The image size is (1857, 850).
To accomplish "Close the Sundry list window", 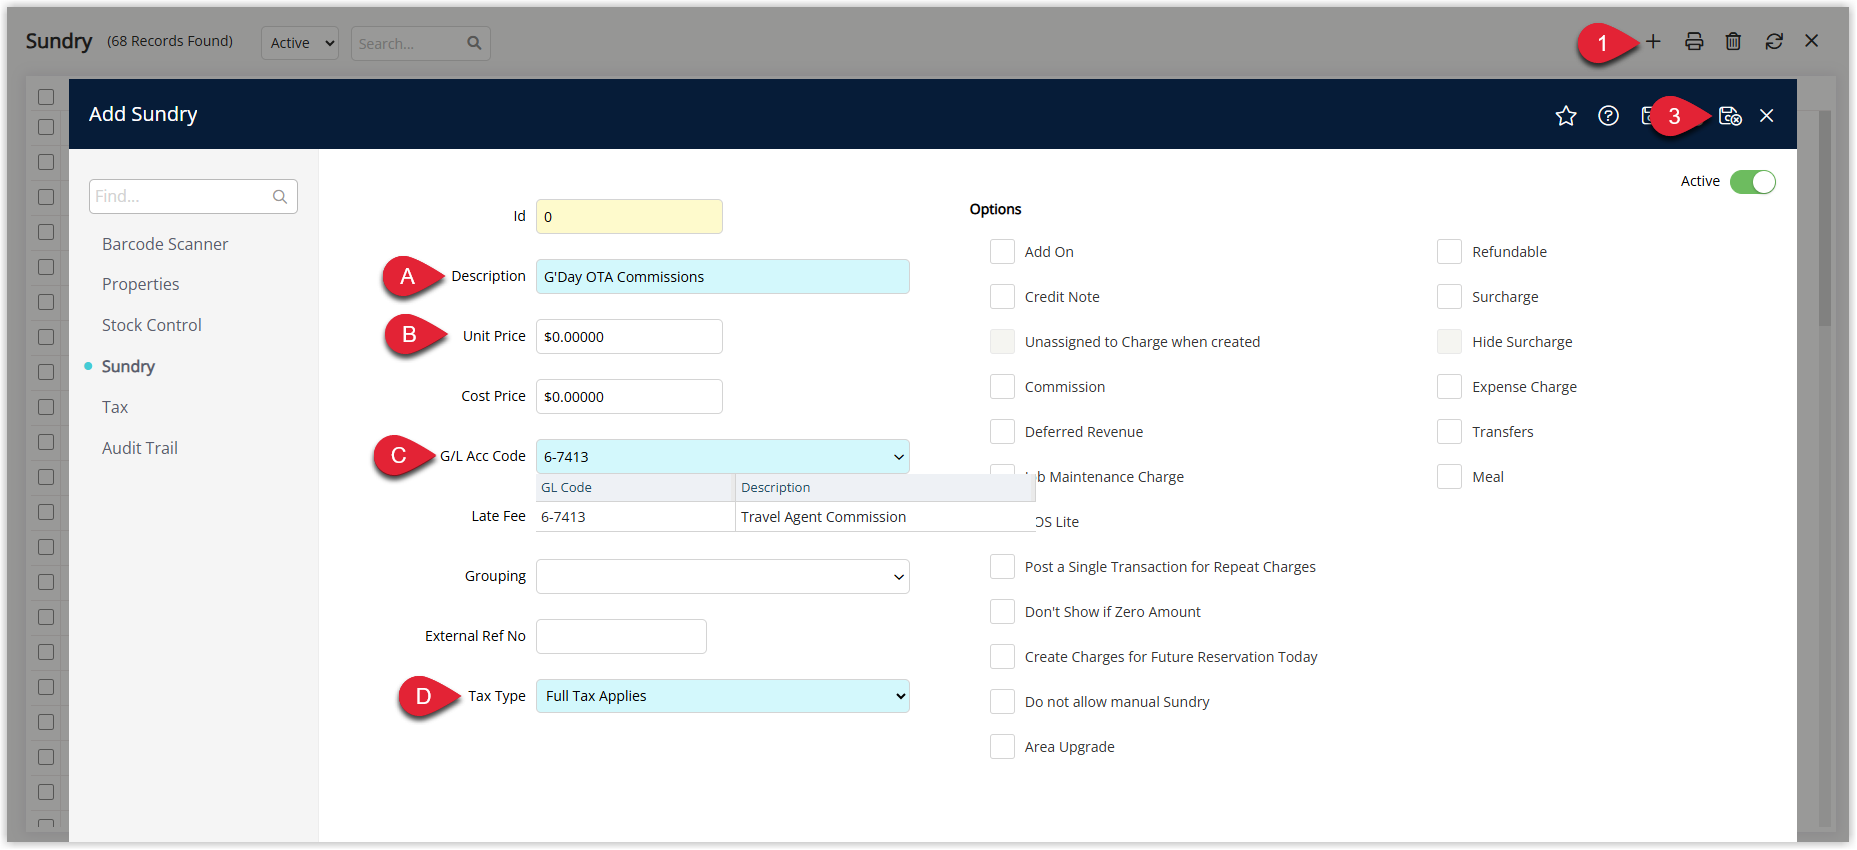I will (x=1811, y=41).
